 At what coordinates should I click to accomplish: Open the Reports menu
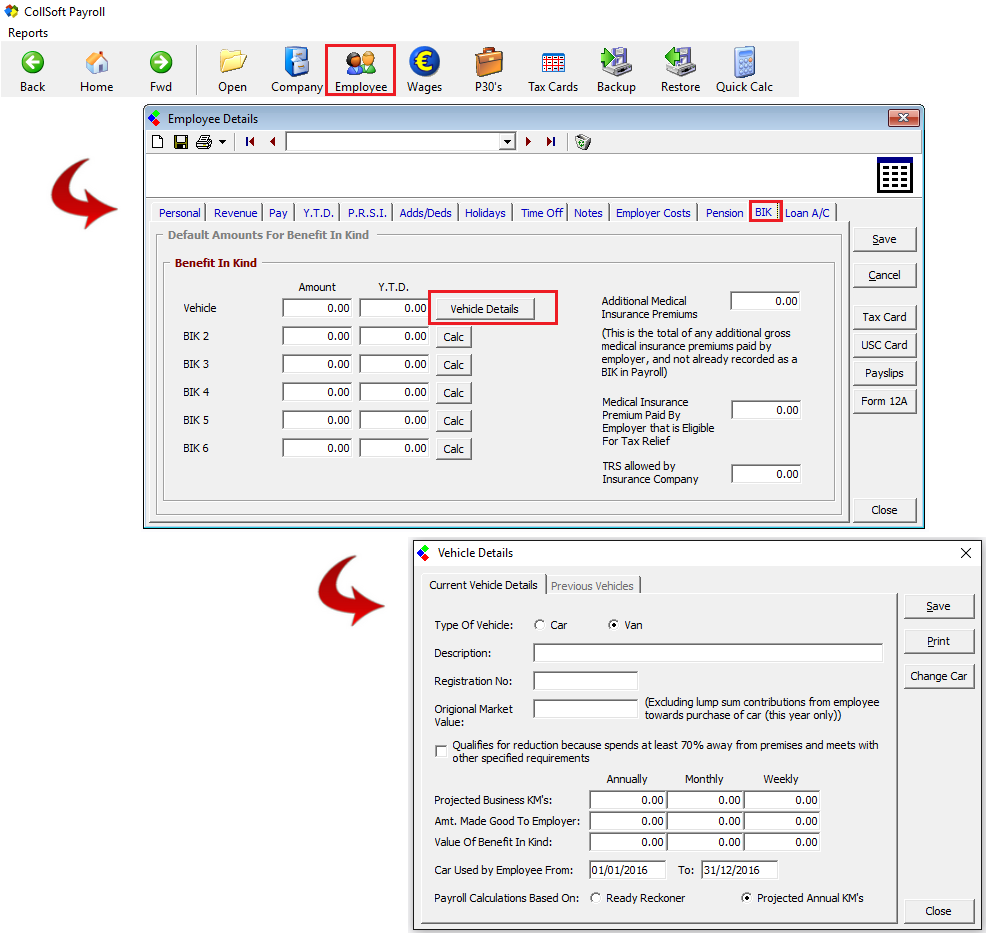(x=28, y=33)
